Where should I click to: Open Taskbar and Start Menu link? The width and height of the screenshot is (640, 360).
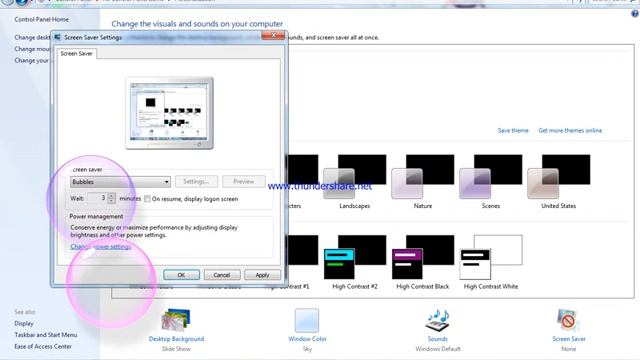tap(46, 335)
